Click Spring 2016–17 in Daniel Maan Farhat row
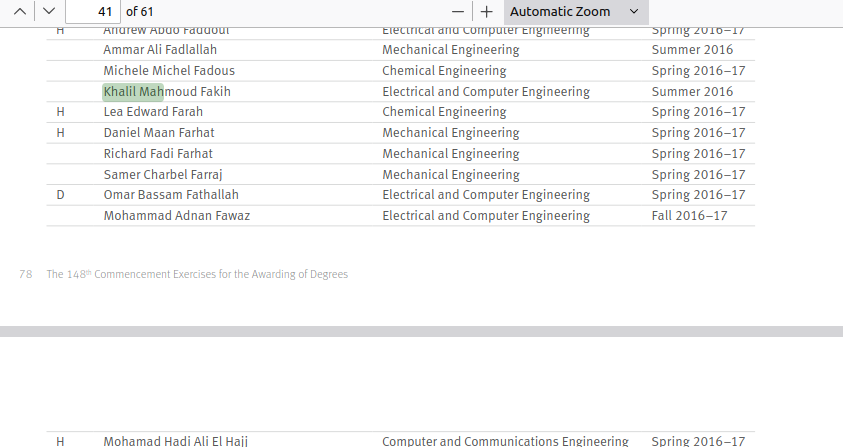Screen dimensions: 843x447 point(698,133)
